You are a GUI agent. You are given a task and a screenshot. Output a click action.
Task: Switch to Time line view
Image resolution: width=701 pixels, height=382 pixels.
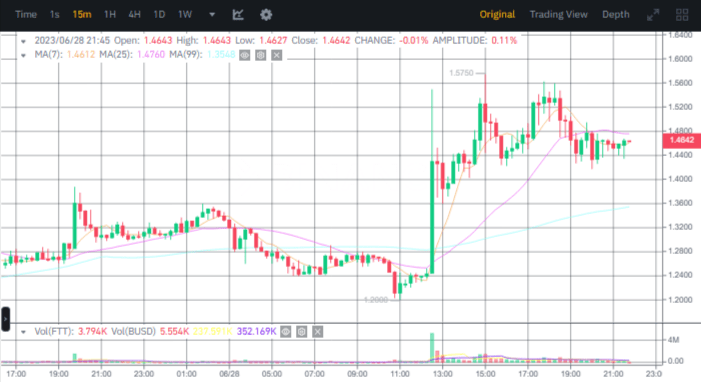point(26,15)
